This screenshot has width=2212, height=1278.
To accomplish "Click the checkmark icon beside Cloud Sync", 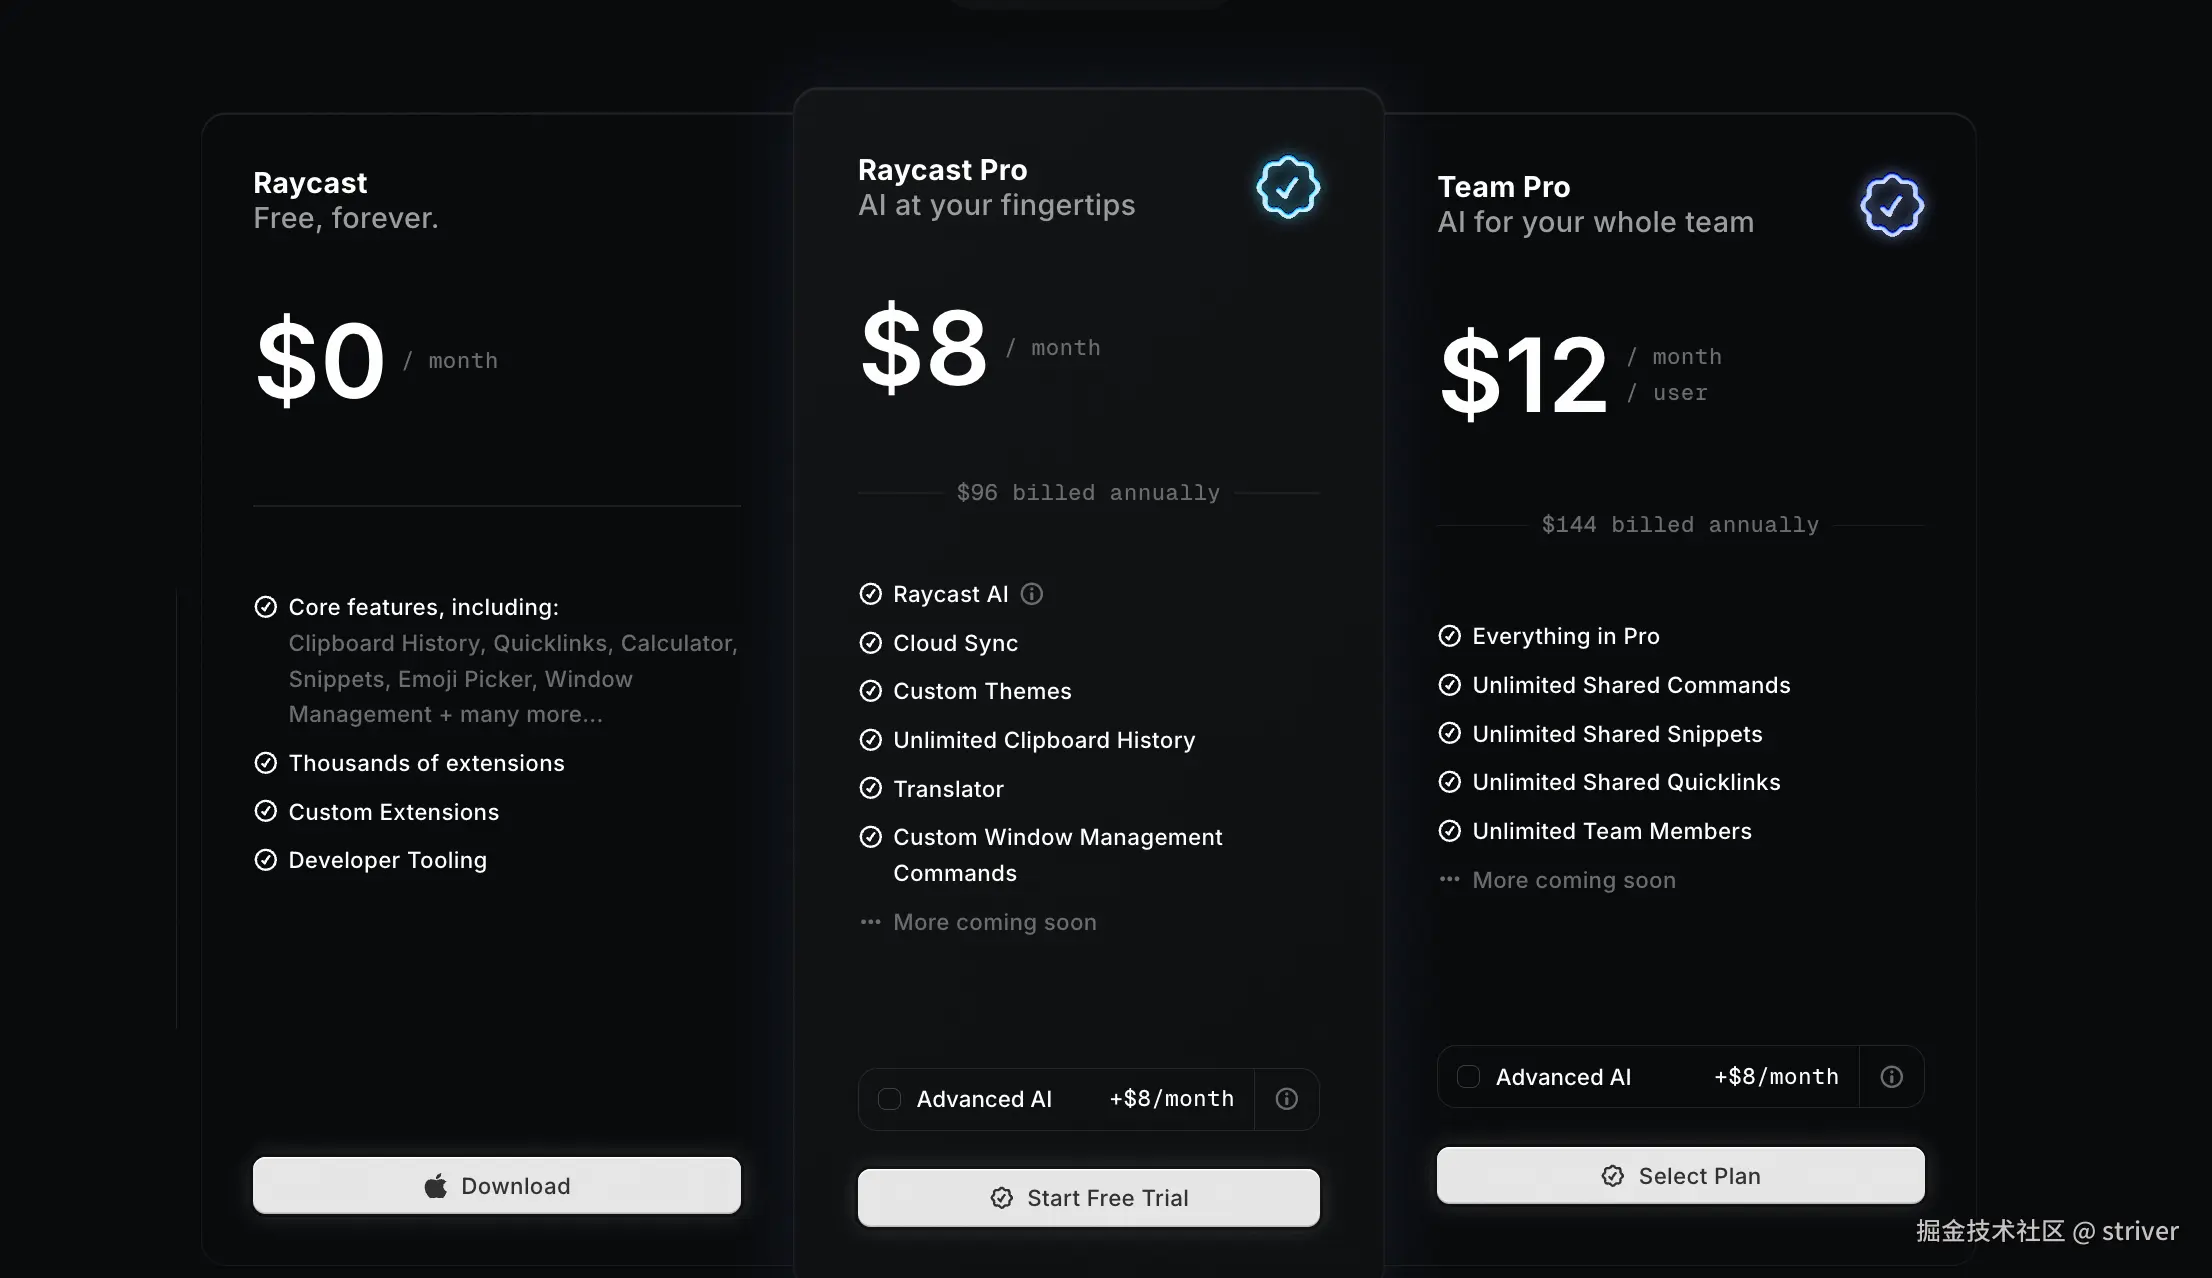I will coord(871,643).
